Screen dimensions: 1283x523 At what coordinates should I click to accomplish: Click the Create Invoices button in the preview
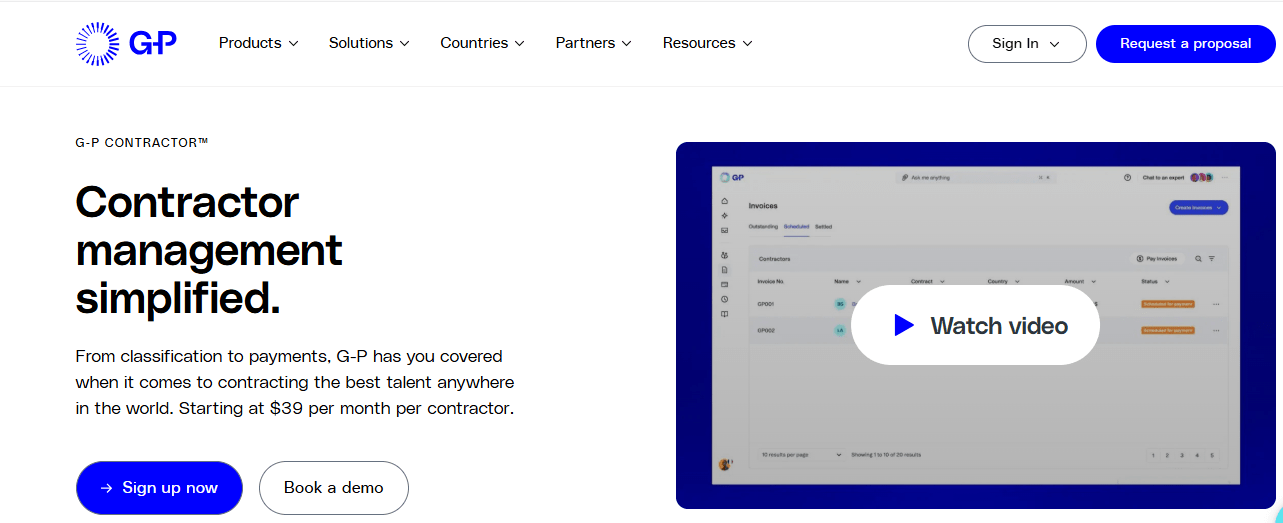pyautogui.click(x=1197, y=207)
